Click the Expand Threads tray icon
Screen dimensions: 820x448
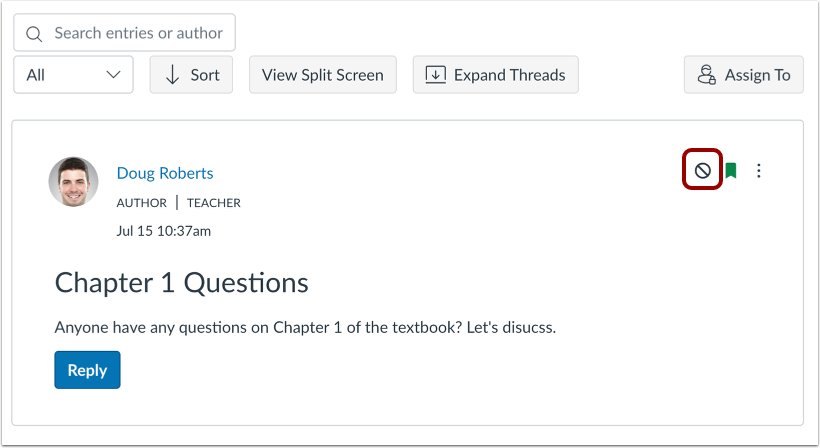tap(435, 75)
